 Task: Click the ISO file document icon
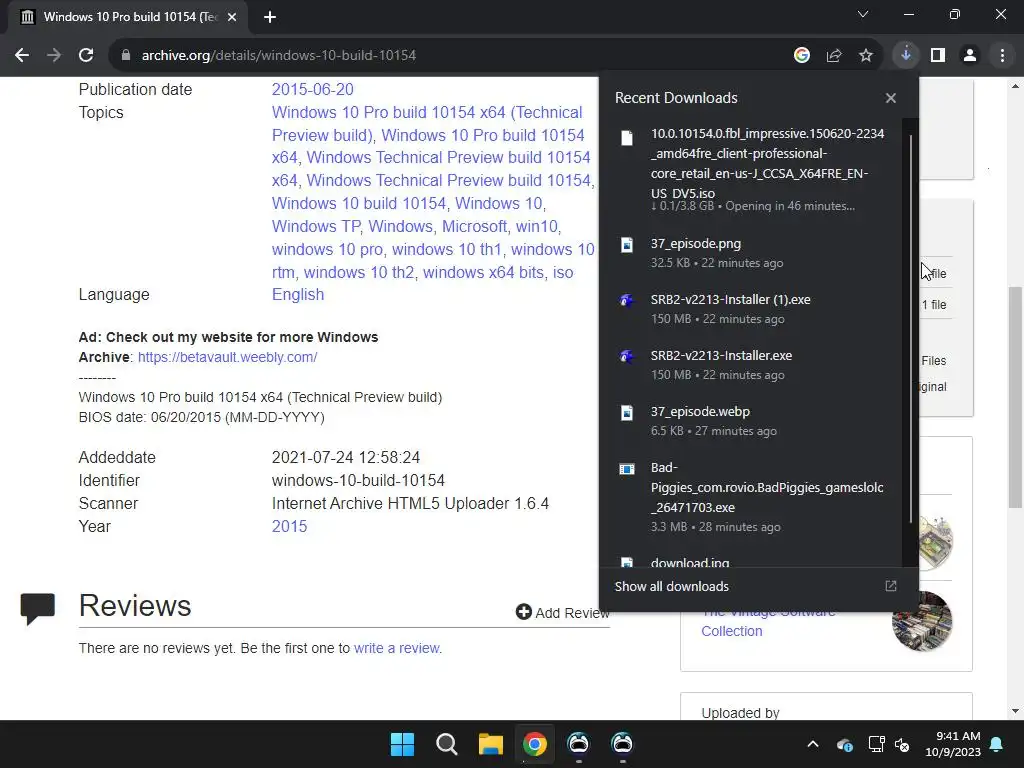pos(627,138)
